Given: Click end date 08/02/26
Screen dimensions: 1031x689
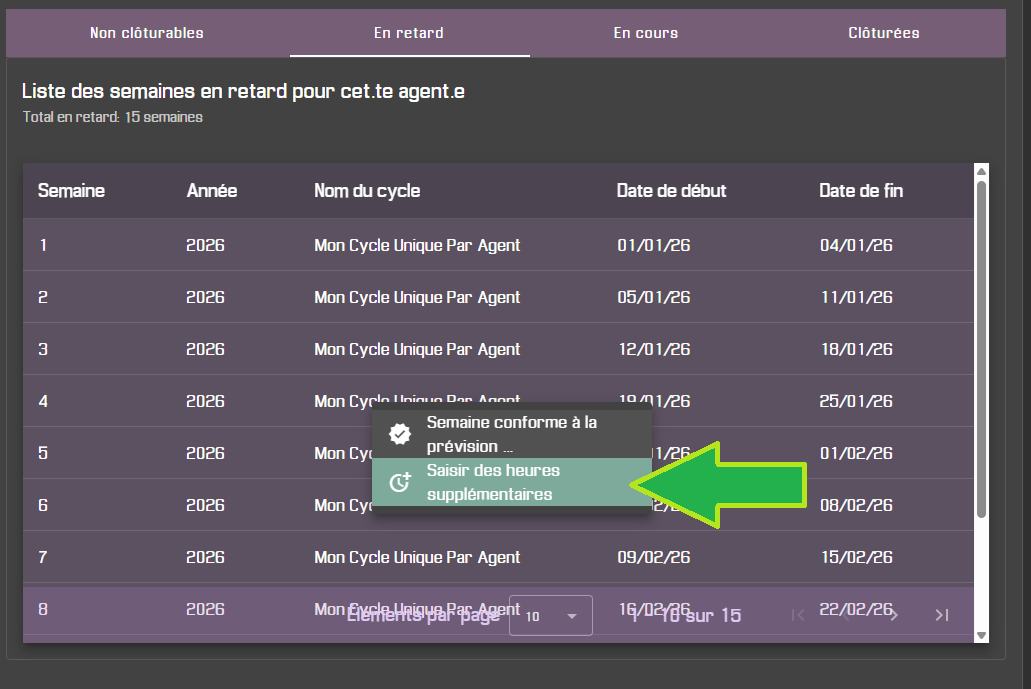Looking at the screenshot, I should 856,505.
